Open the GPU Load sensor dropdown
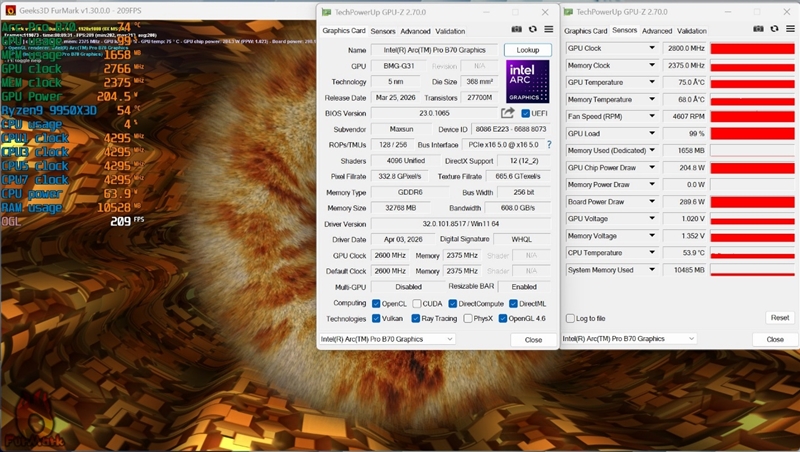 (652, 133)
